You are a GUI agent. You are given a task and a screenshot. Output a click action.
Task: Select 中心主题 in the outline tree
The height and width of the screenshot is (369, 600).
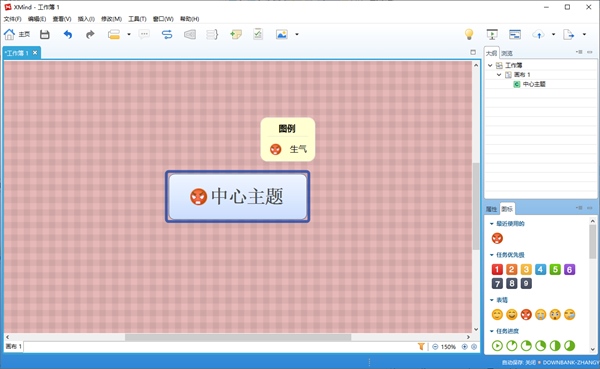(534, 84)
